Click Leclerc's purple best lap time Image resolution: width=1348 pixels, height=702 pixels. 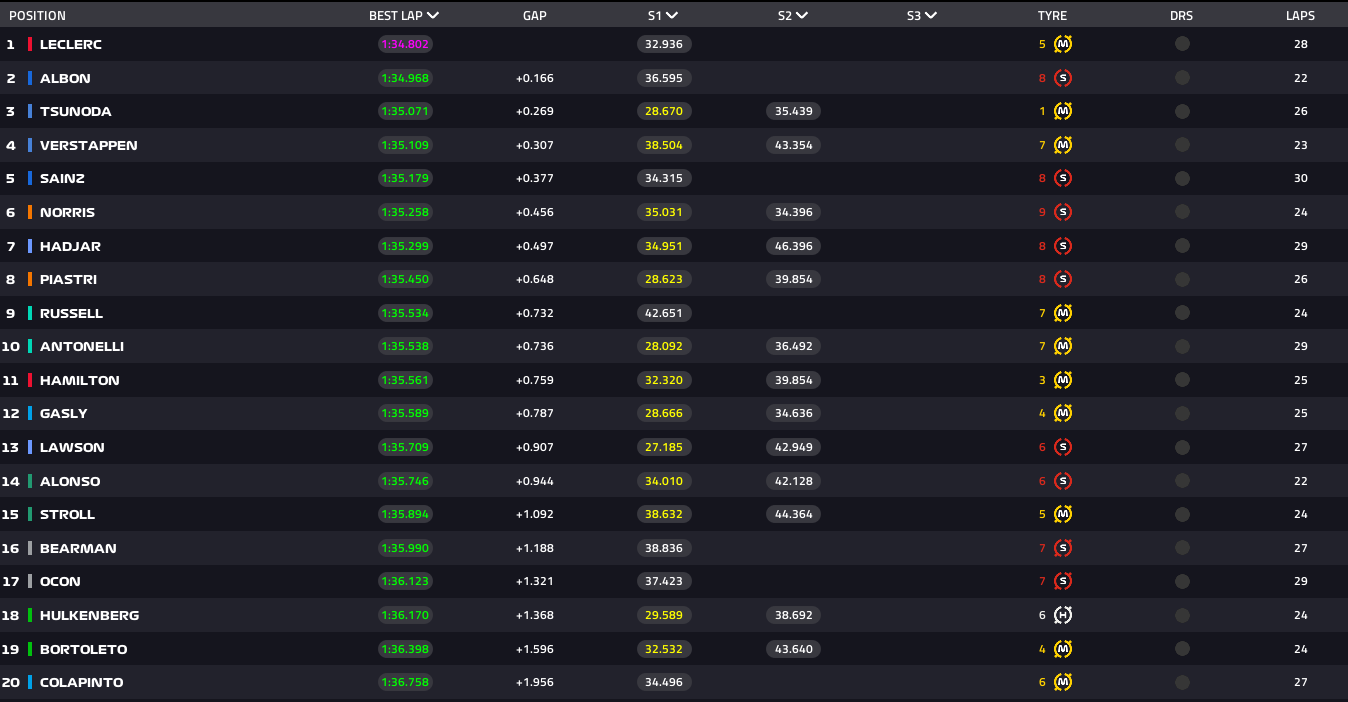tap(405, 44)
